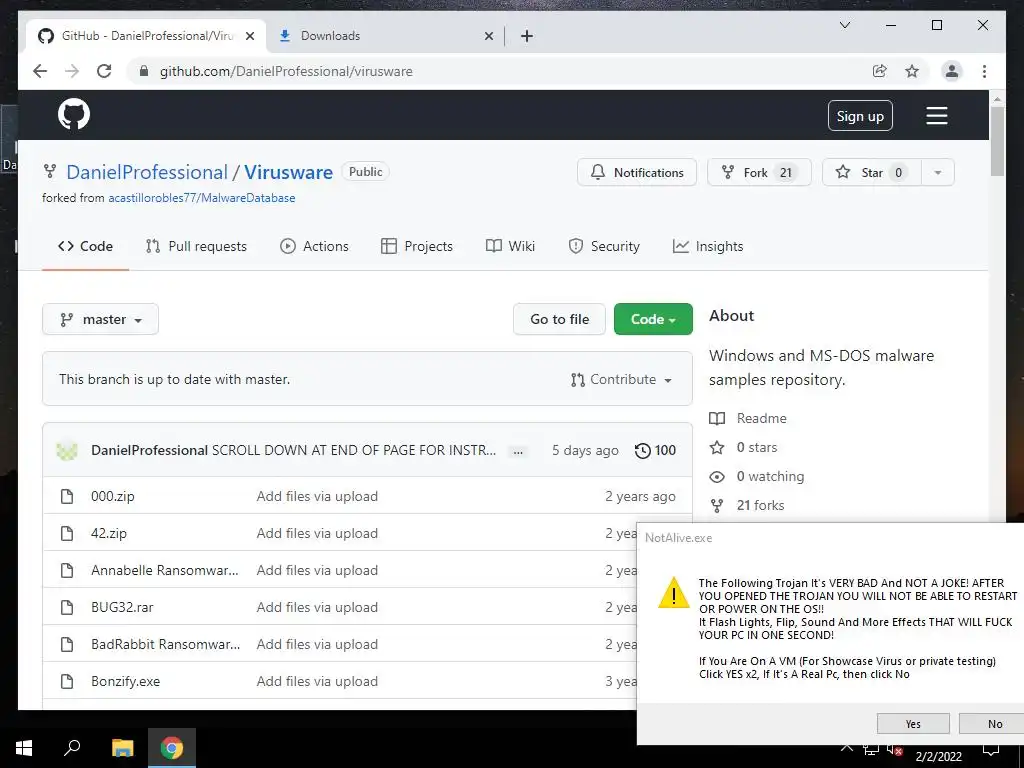The height and width of the screenshot is (768, 1024).
Task: Open the Annabelle Ransomware file entry
Action: coord(165,570)
